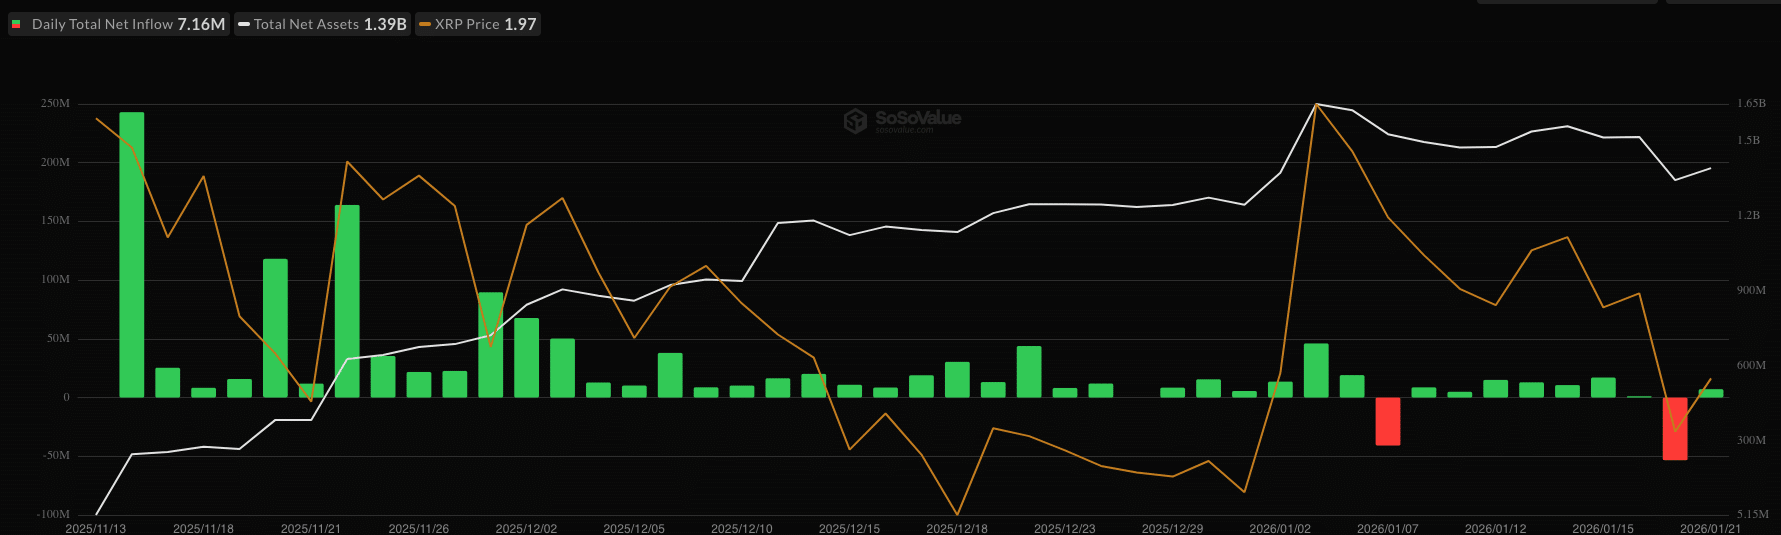This screenshot has height=535, width=1781.
Task: Click the 100M left axis label
Action: point(55,279)
